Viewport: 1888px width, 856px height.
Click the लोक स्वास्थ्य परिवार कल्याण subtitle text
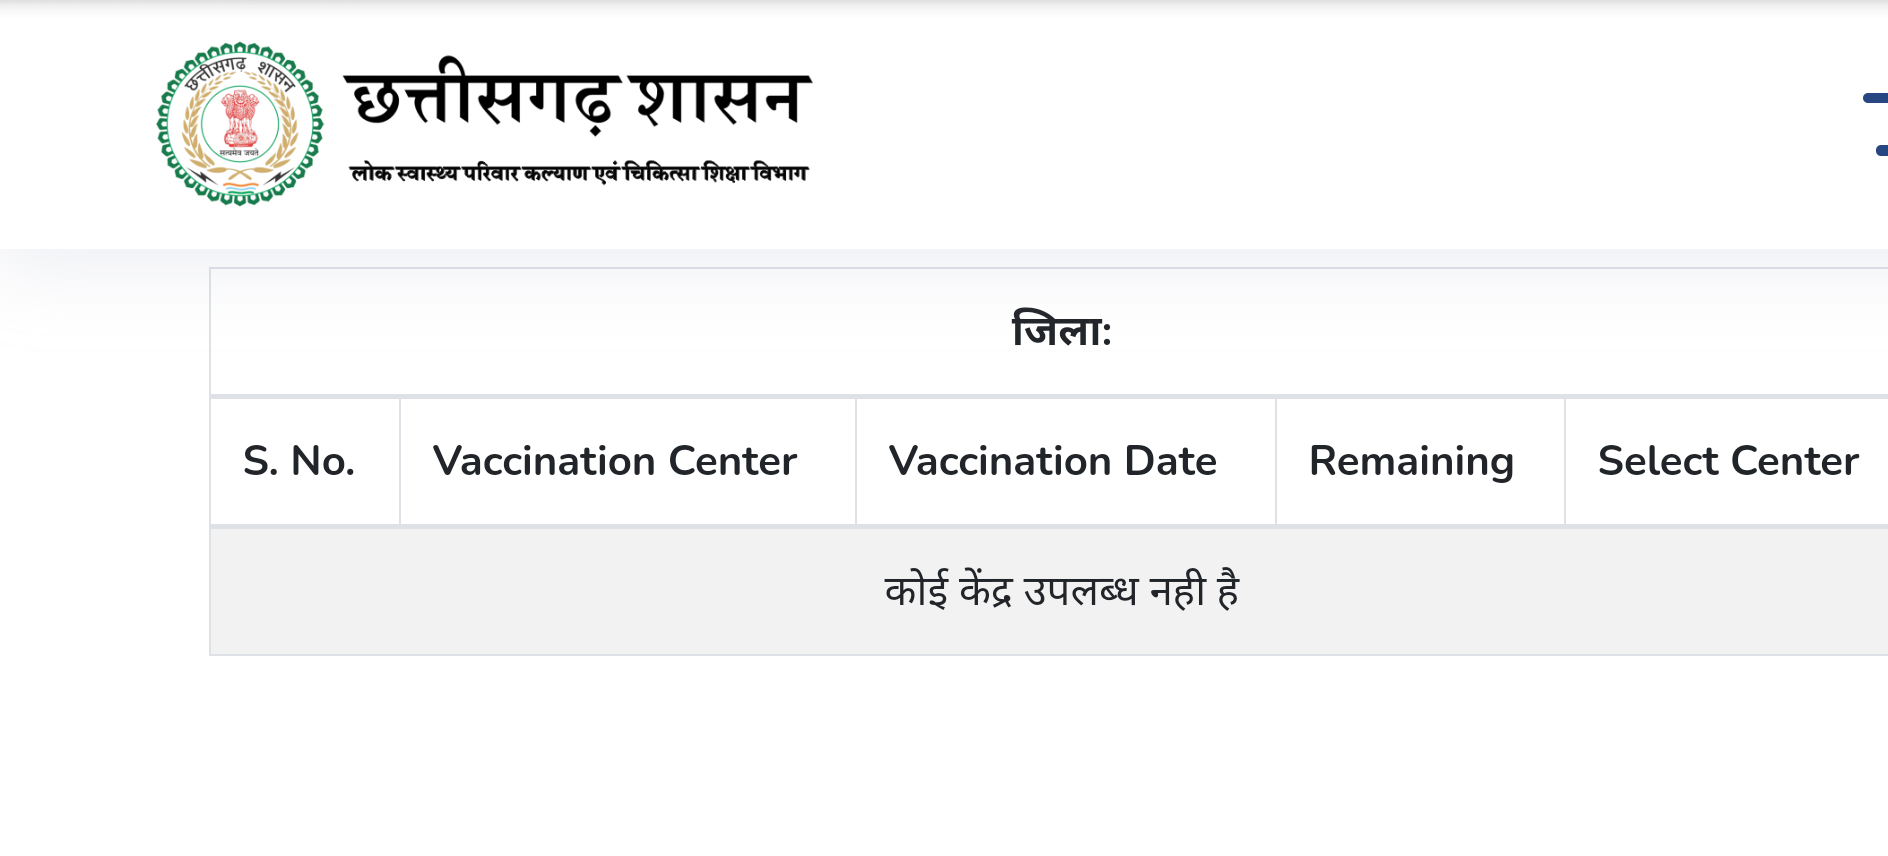470,173
